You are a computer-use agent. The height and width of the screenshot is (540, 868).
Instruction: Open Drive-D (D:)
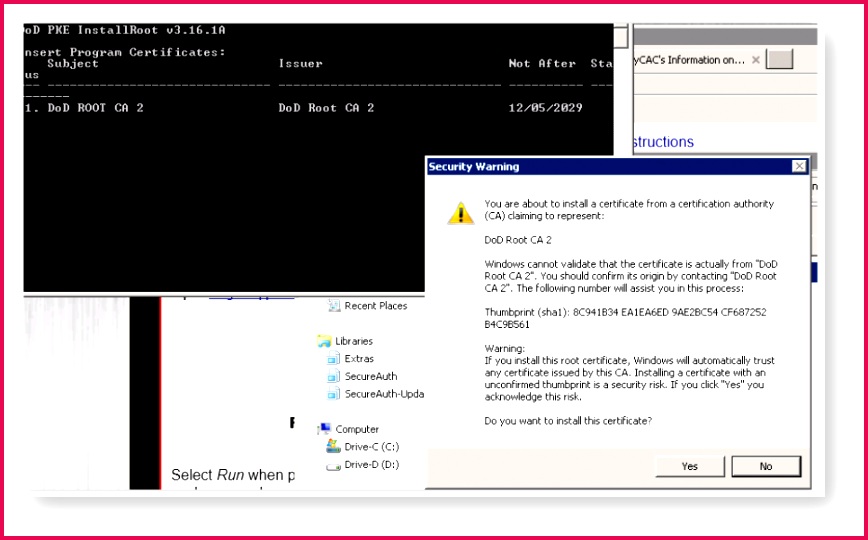point(371,465)
